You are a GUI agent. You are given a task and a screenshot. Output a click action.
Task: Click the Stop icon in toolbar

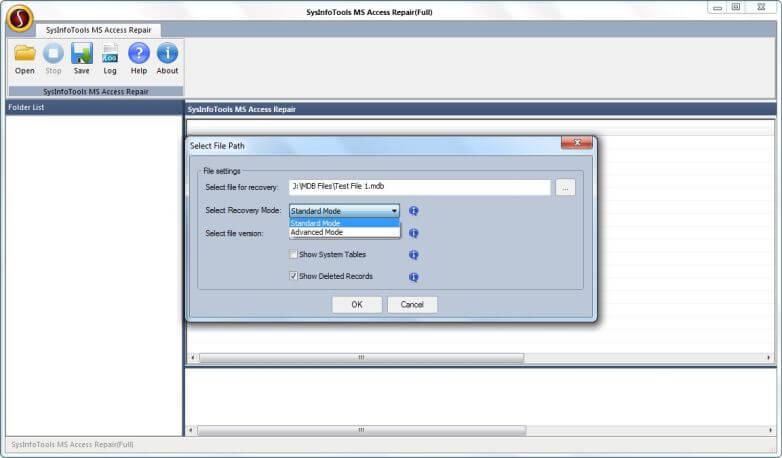(53, 54)
